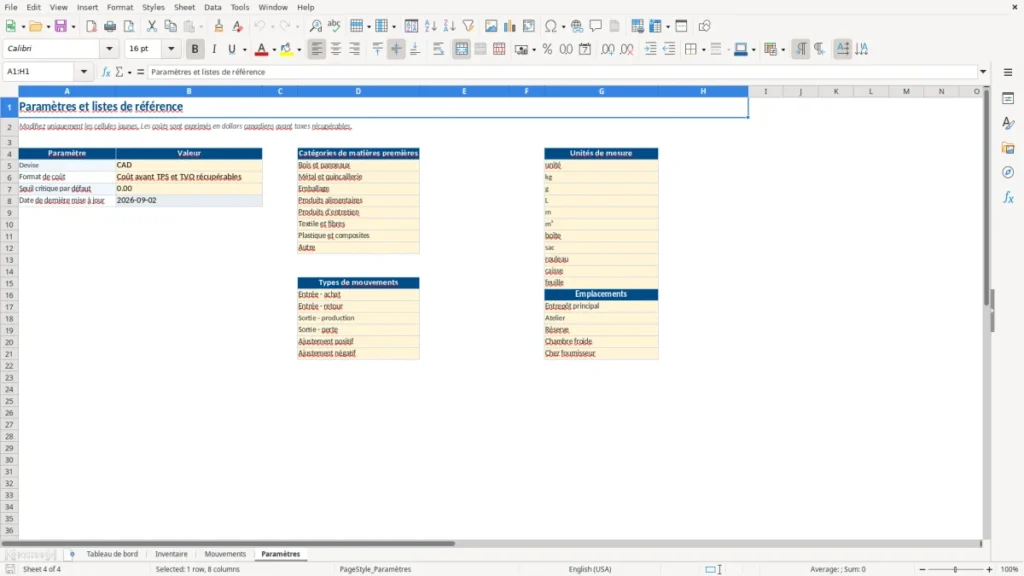
Task: Toggle Bold formatting
Action: point(195,49)
